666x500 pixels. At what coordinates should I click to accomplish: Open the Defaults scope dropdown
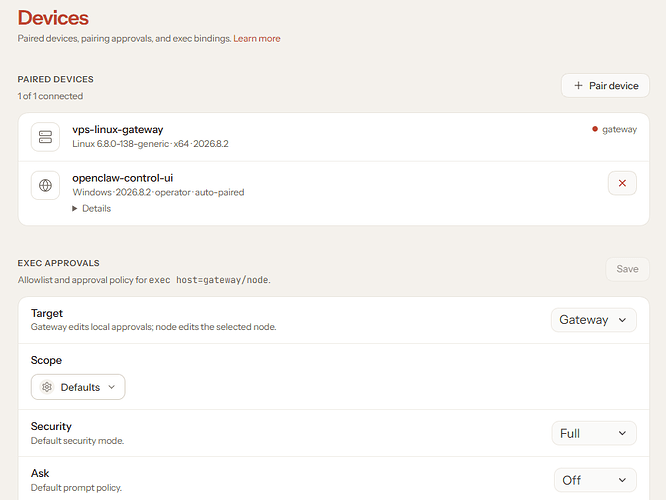pos(78,387)
